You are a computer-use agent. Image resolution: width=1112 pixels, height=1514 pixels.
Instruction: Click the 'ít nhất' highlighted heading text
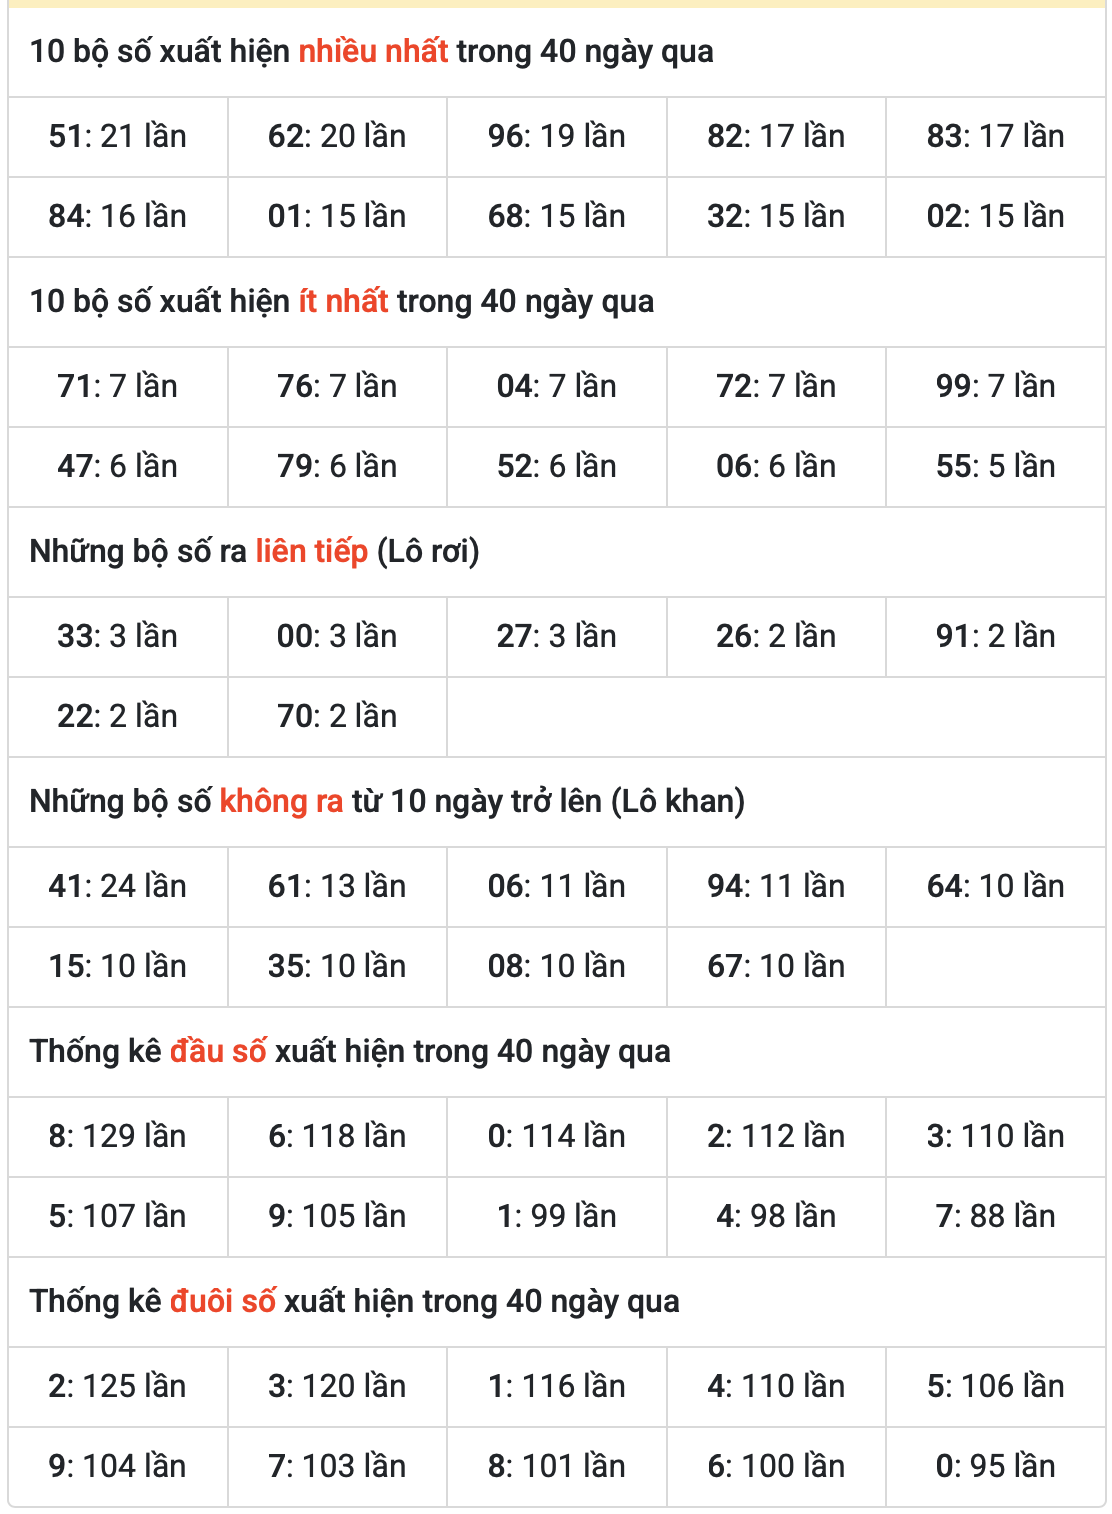click(343, 301)
